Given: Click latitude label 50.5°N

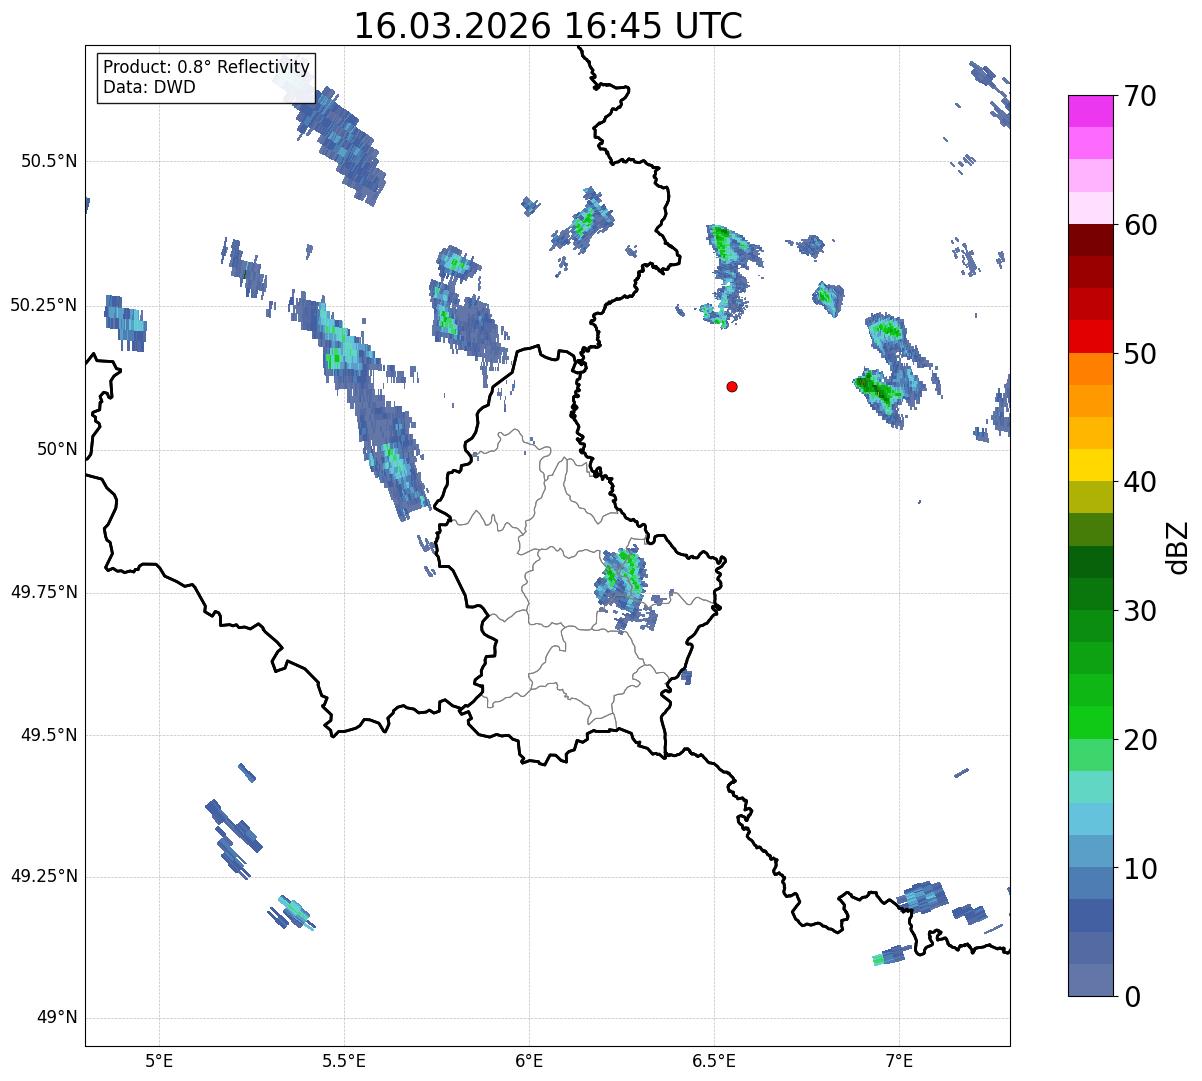Looking at the screenshot, I should pyautogui.click(x=48, y=161).
